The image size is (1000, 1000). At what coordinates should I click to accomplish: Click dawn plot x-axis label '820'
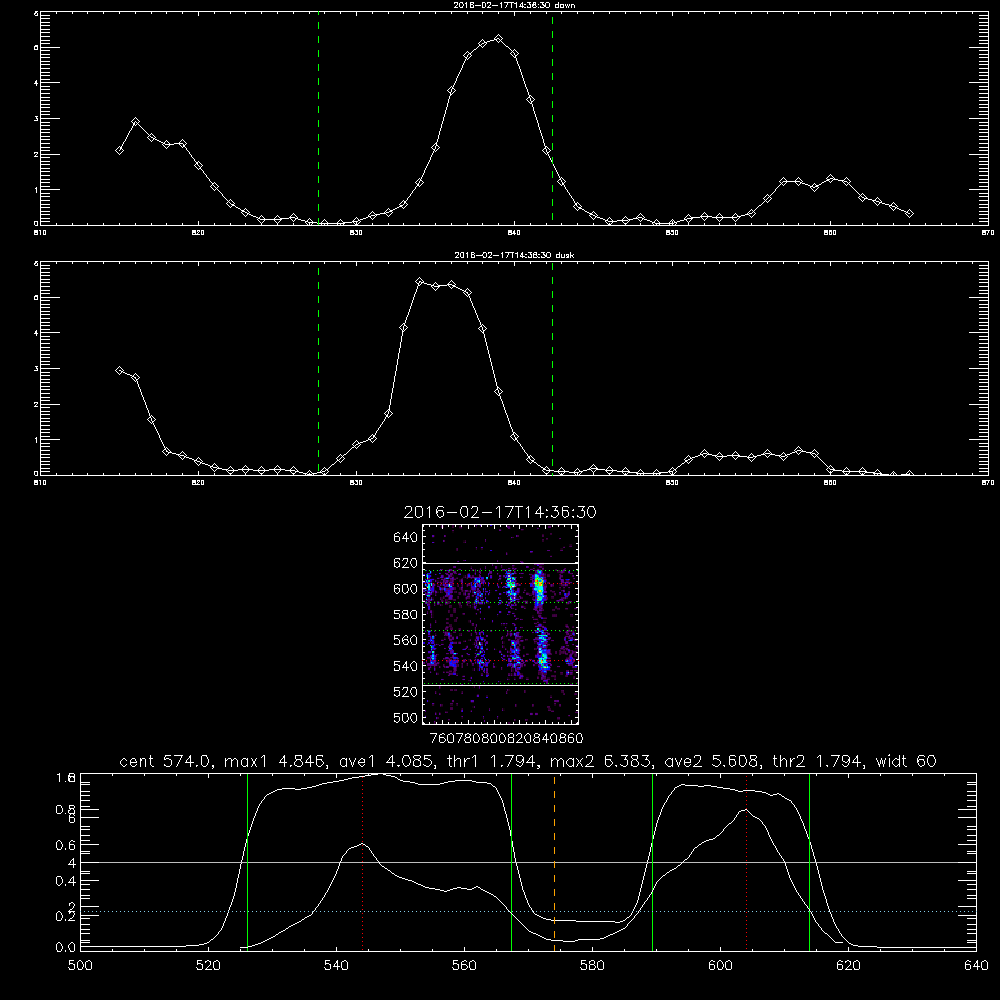tap(198, 233)
